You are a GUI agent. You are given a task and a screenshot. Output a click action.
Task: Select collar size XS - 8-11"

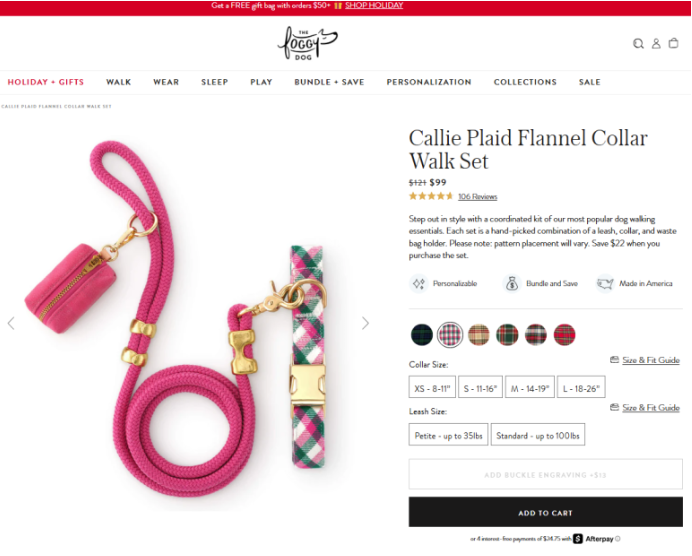click(432, 388)
